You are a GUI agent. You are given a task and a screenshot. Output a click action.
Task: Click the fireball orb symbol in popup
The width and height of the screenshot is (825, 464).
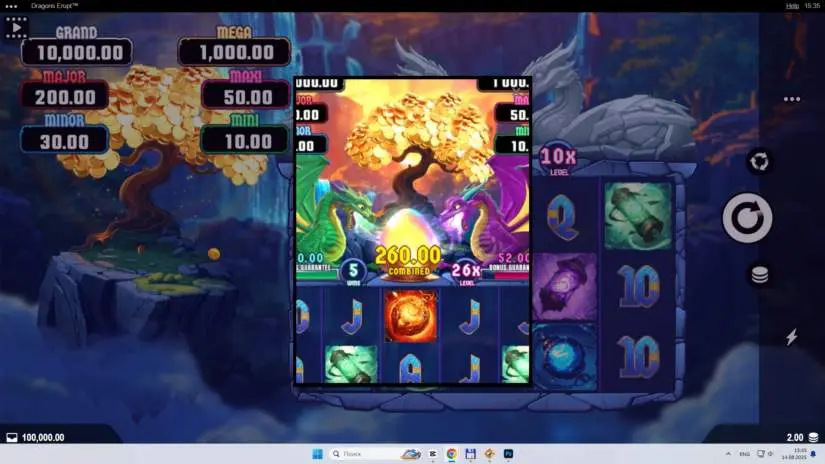tap(410, 316)
